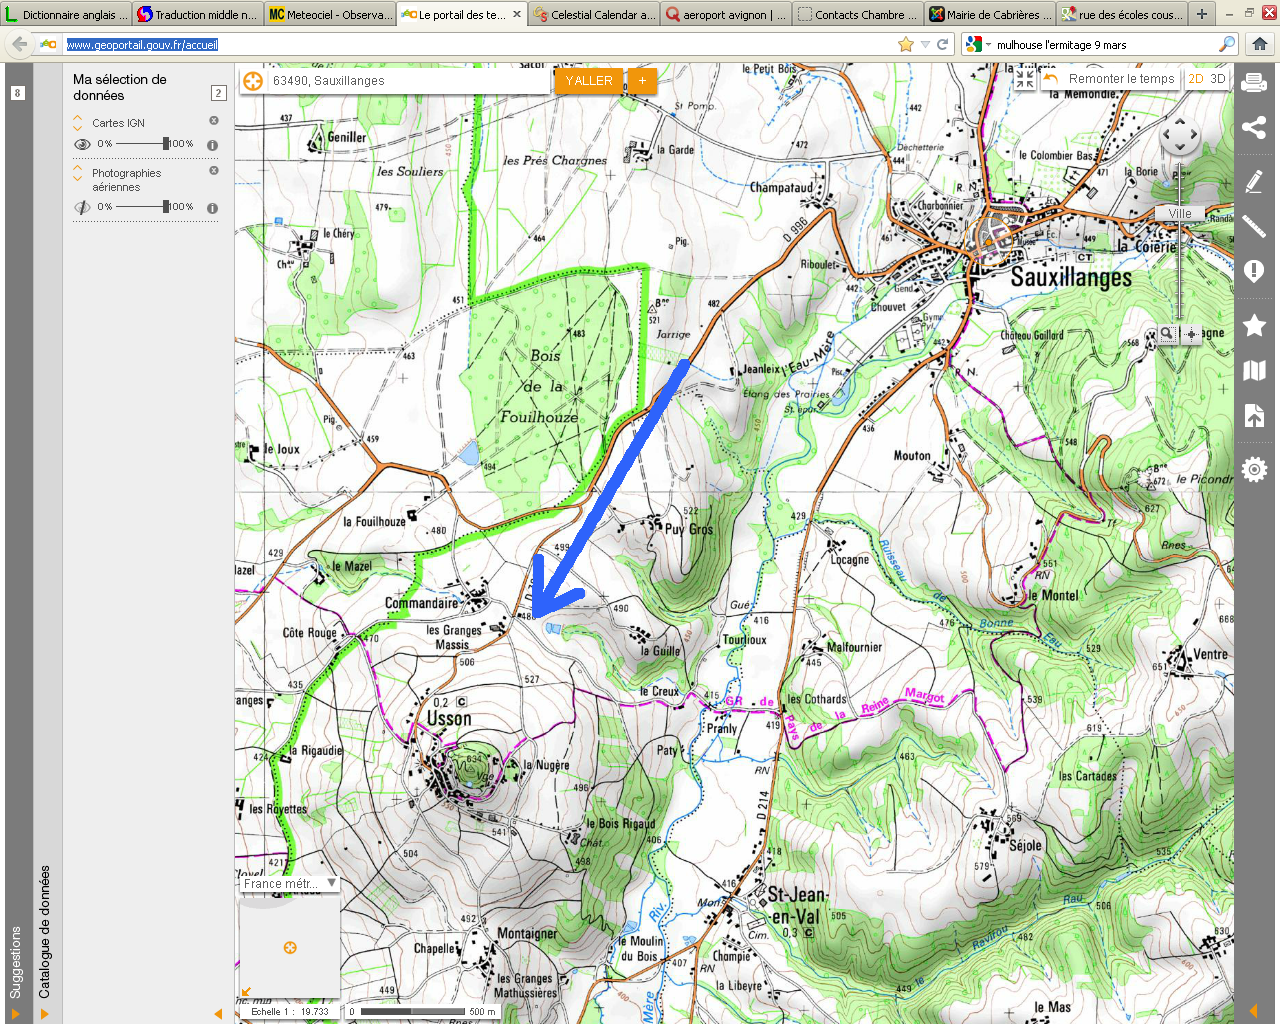Switch map view to 3D
Viewport: 1280px width, 1024px height.
1217,79
